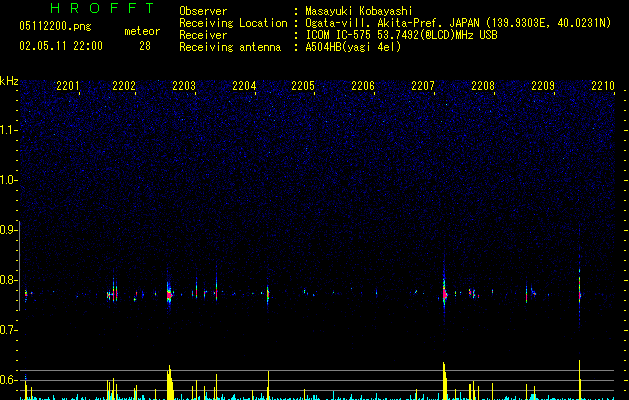Click the 2207 time marker
The height and width of the screenshot is (400, 629).
[423, 86]
